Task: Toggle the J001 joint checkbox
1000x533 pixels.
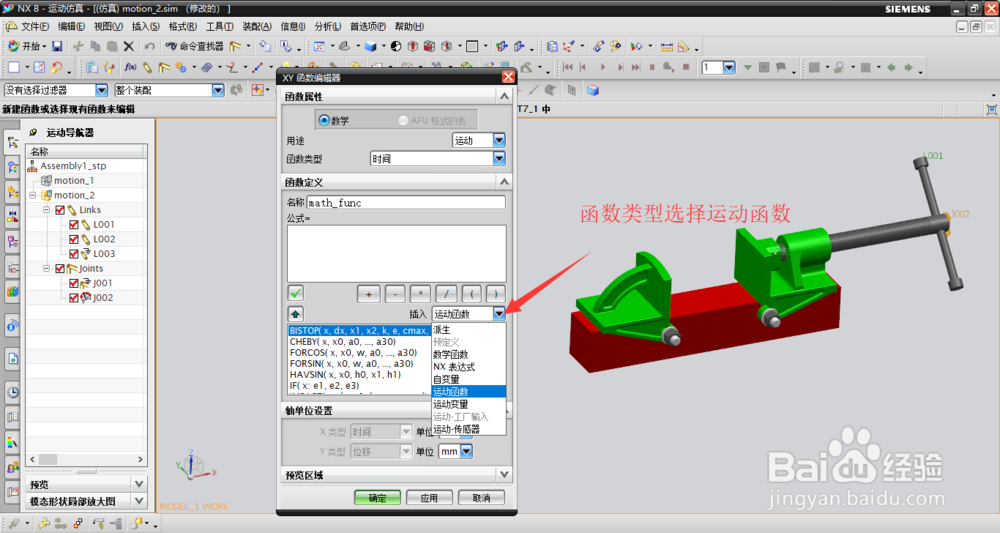Action: tap(74, 283)
